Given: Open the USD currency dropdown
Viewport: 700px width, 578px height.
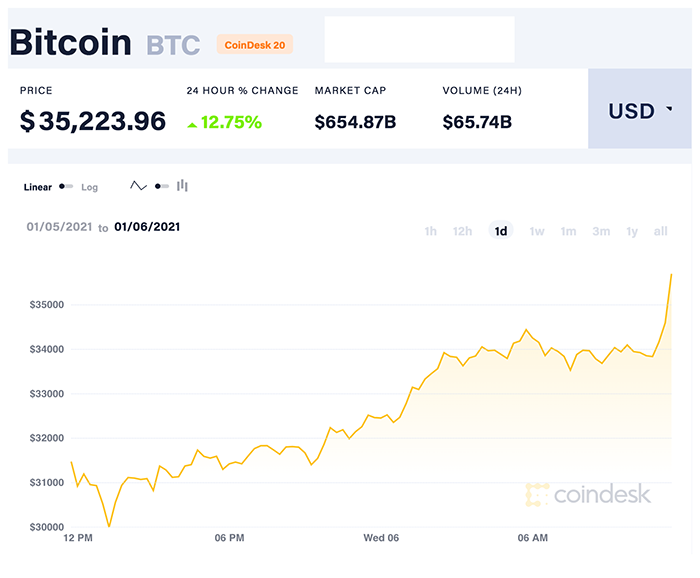Looking at the screenshot, I should click(640, 110).
